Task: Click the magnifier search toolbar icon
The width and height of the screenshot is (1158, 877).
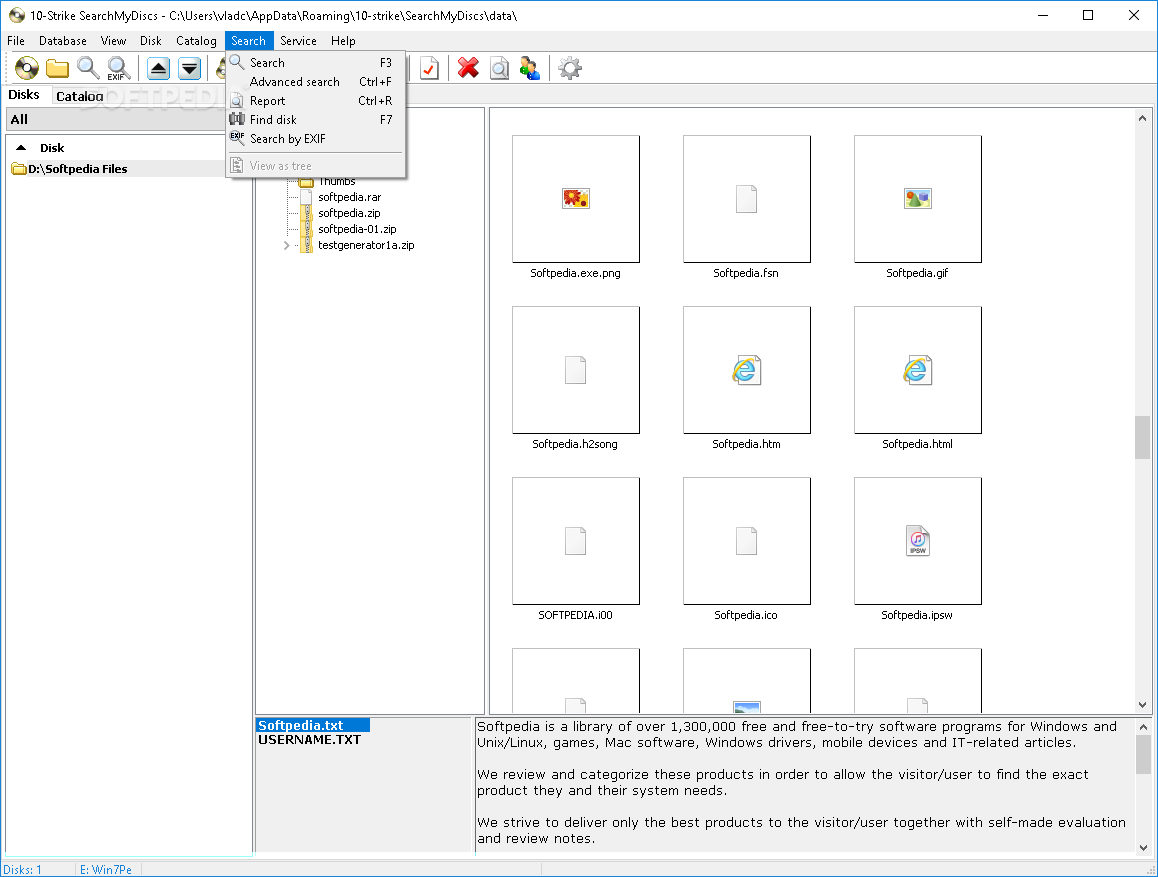Action: tap(88, 69)
